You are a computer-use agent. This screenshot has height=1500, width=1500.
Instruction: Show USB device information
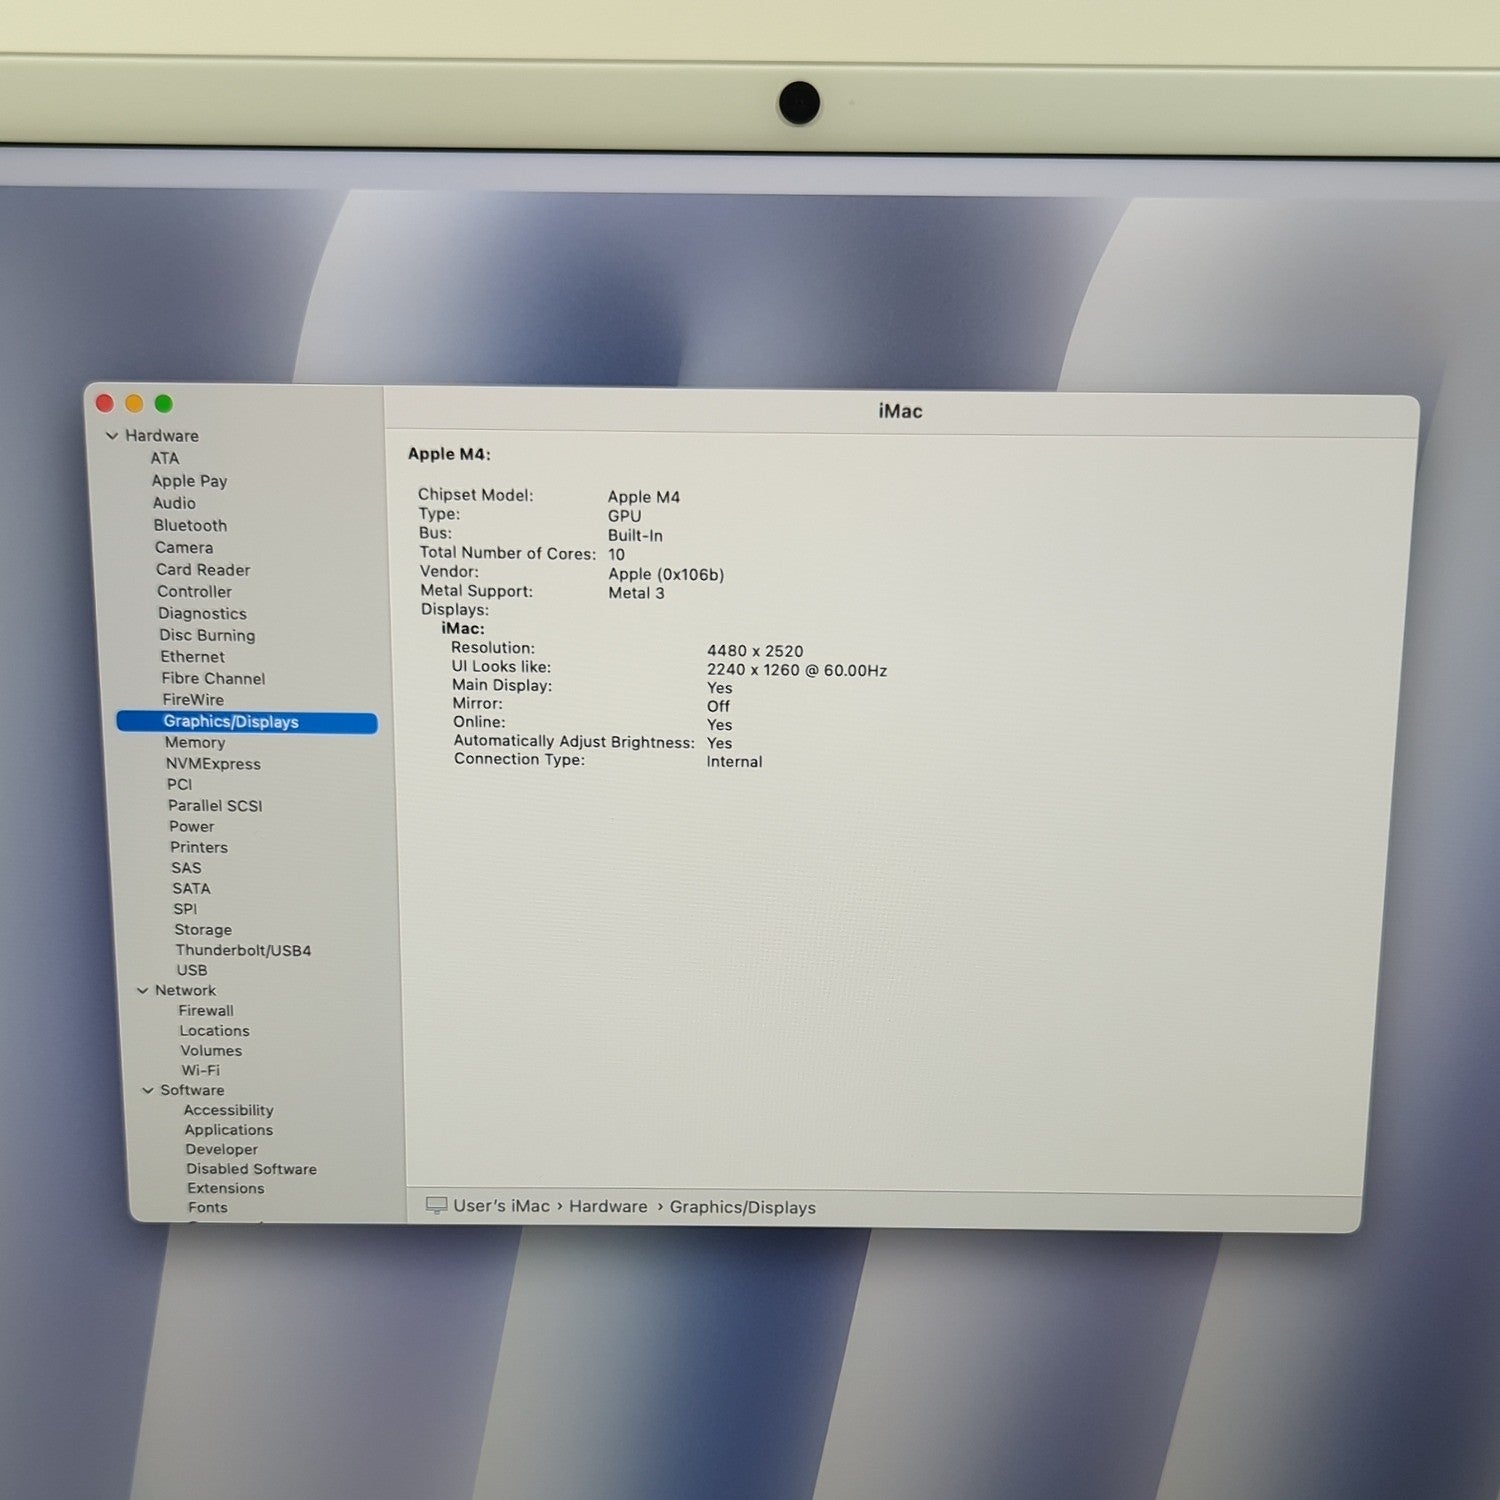click(x=192, y=971)
